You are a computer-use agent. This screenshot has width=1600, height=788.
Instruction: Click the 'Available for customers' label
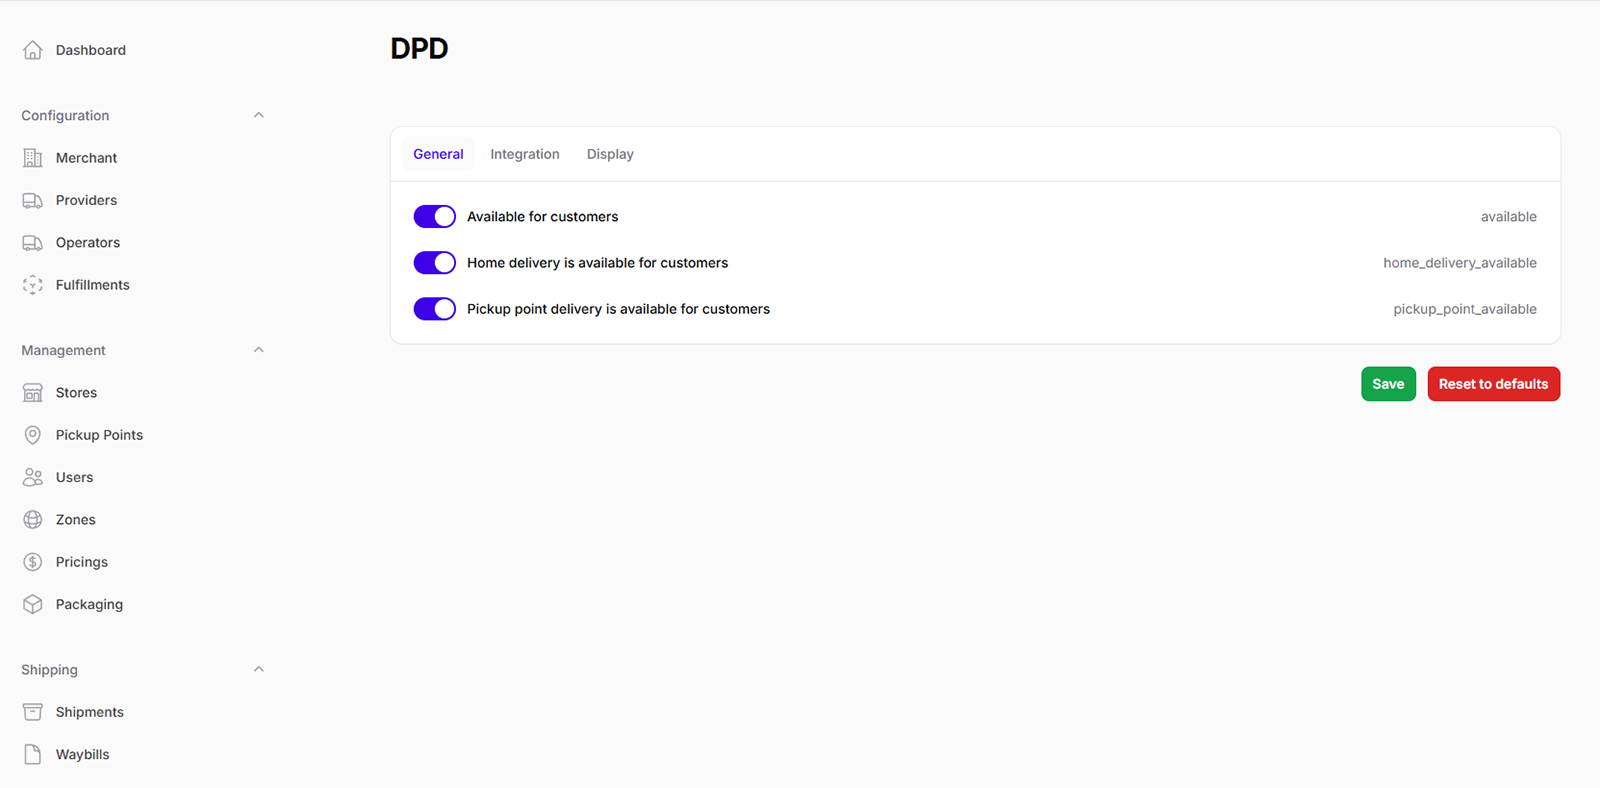point(542,217)
